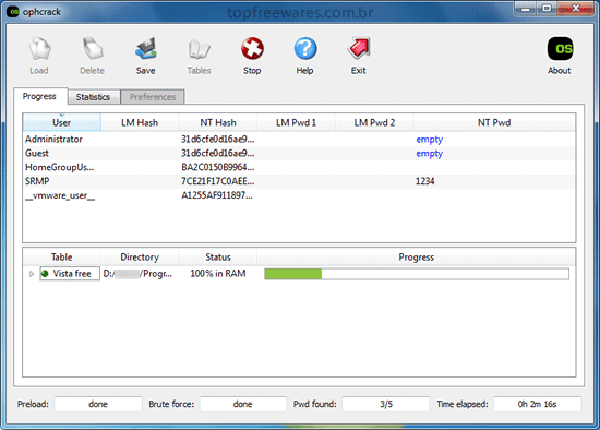Click the LM Pwd 2 column header

click(374, 122)
